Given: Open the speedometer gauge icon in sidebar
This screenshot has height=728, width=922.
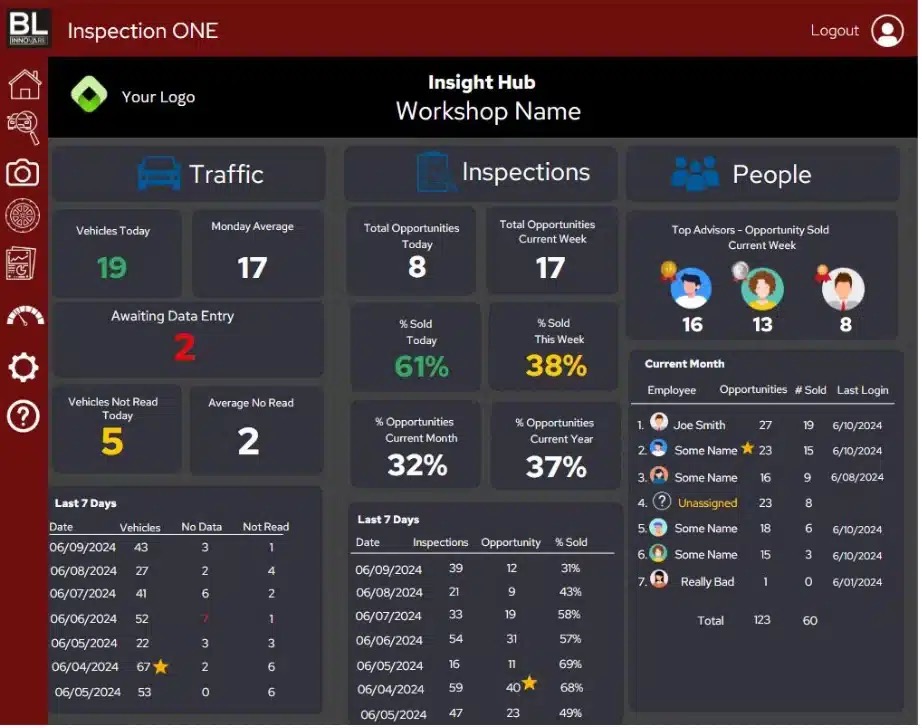Looking at the screenshot, I should (24, 317).
